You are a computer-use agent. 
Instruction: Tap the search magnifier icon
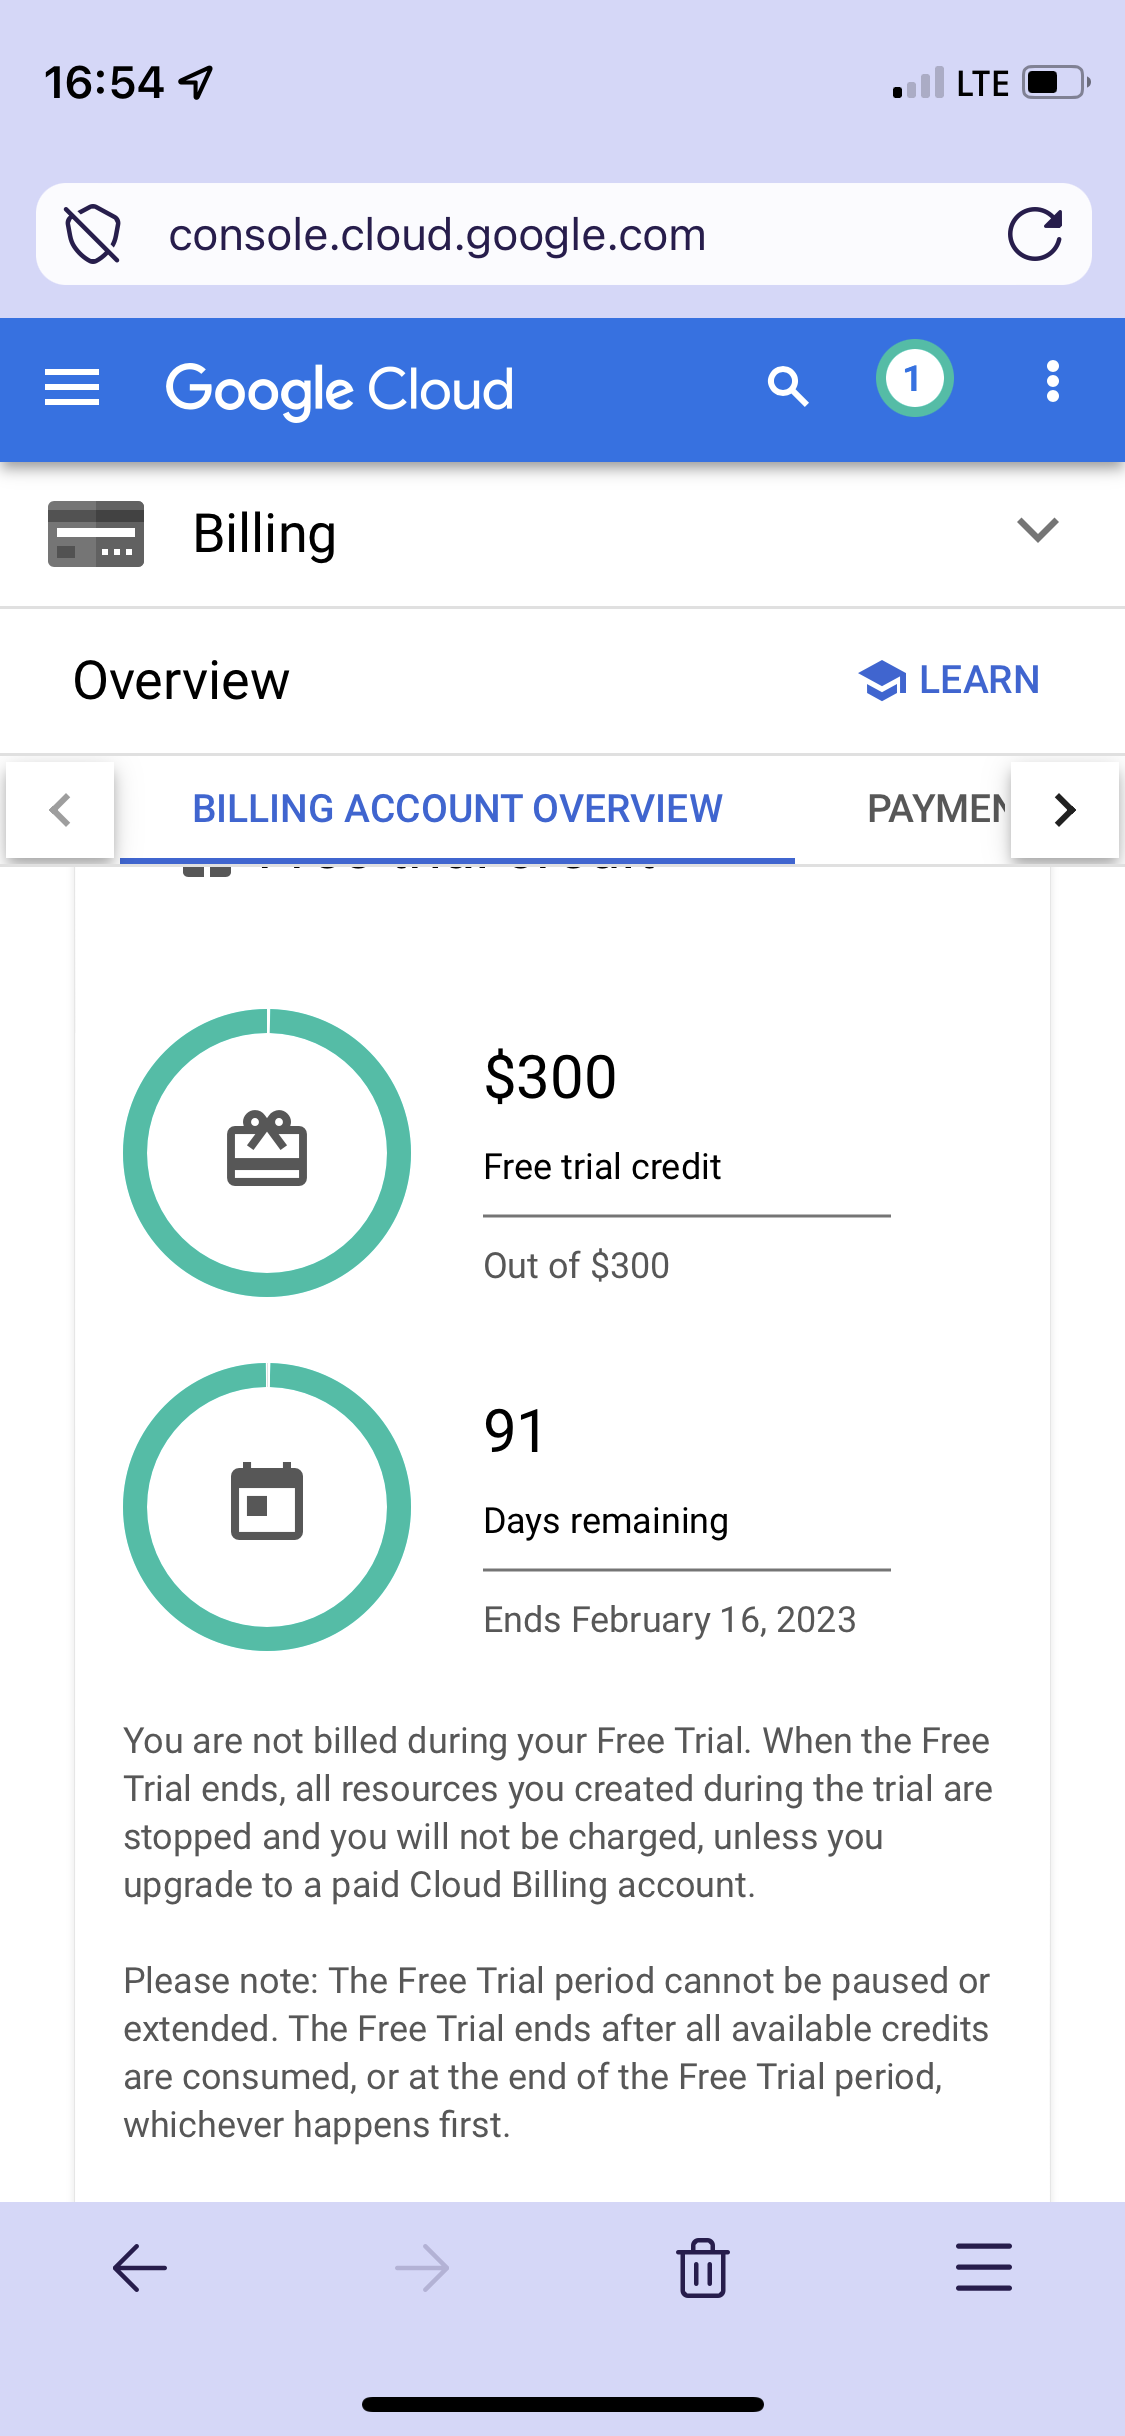788,386
